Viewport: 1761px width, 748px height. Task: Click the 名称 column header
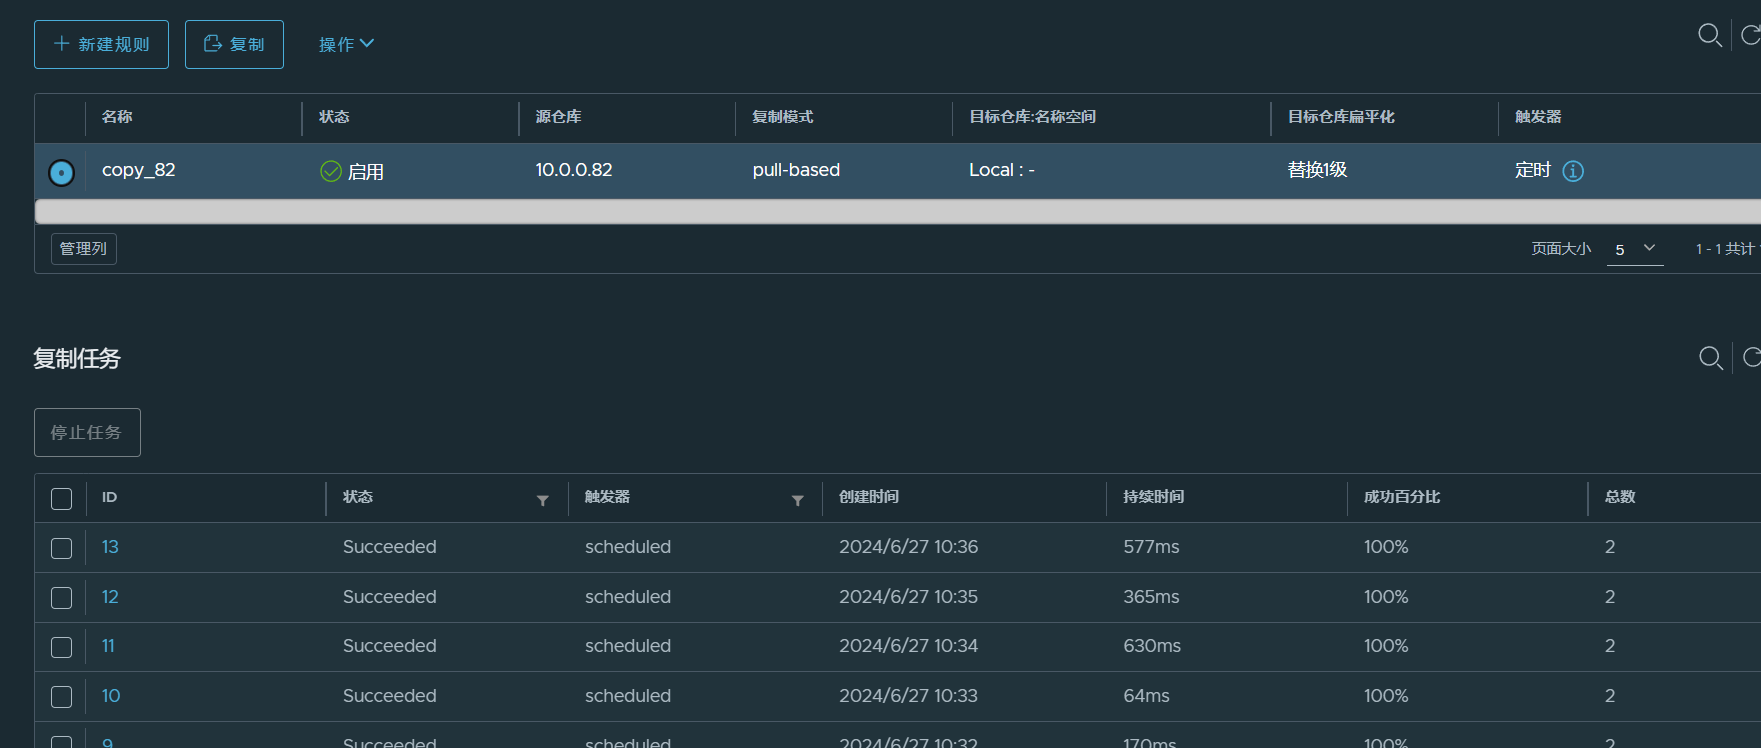coord(117,117)
